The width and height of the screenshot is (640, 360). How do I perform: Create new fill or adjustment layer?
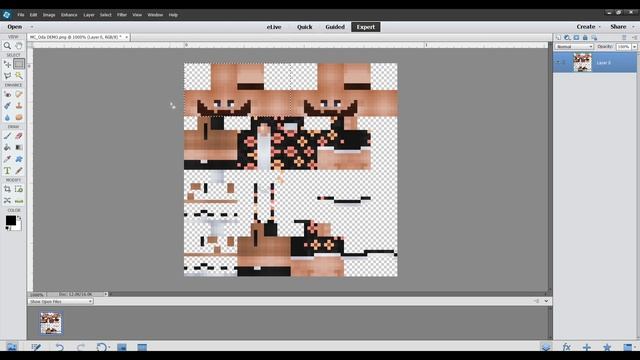(x=567, y=38)
